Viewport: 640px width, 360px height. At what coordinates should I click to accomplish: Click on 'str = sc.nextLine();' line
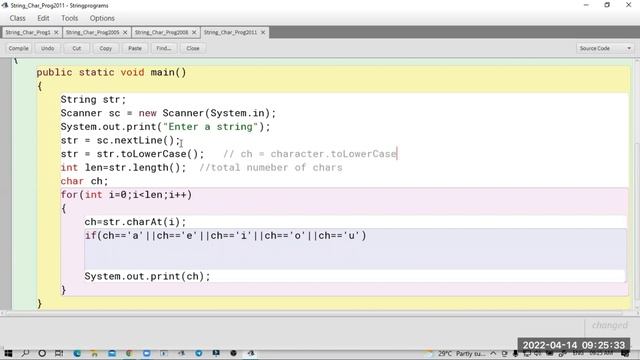click(120, 140)
